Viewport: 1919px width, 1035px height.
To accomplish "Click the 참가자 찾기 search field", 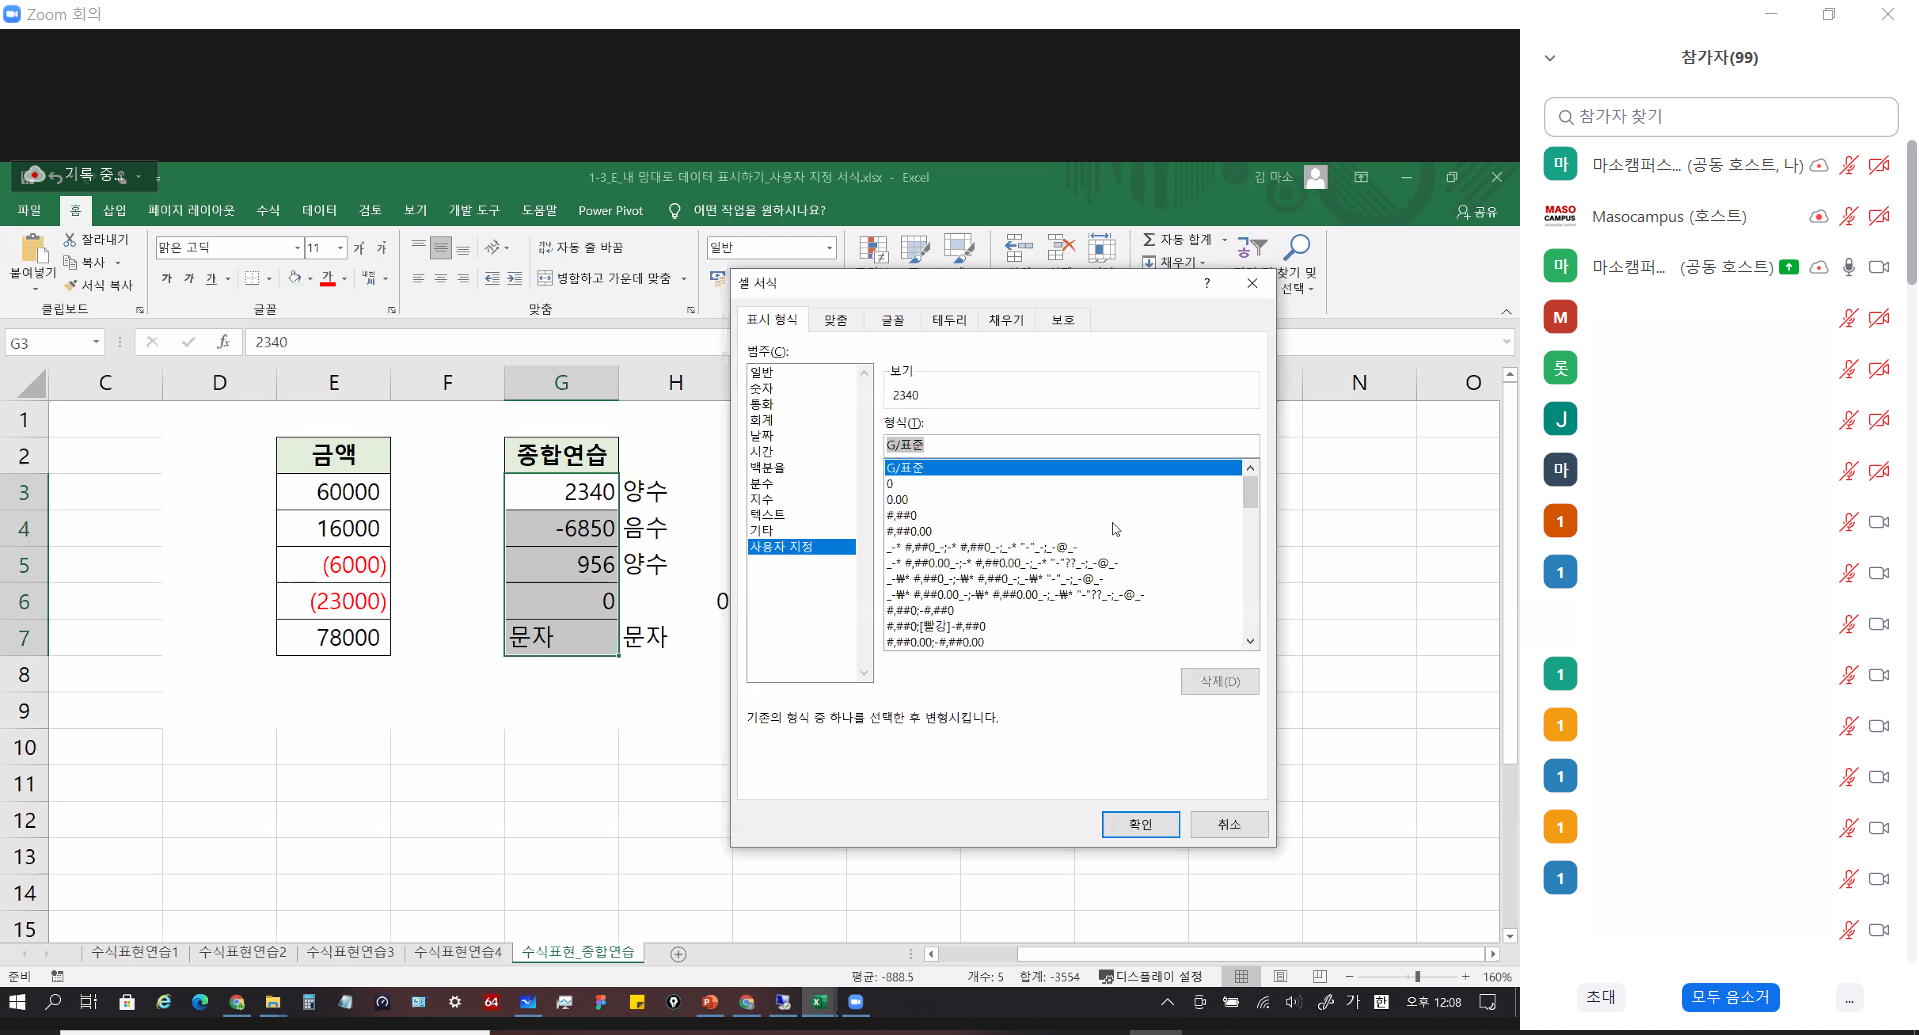I will 1720,117.
